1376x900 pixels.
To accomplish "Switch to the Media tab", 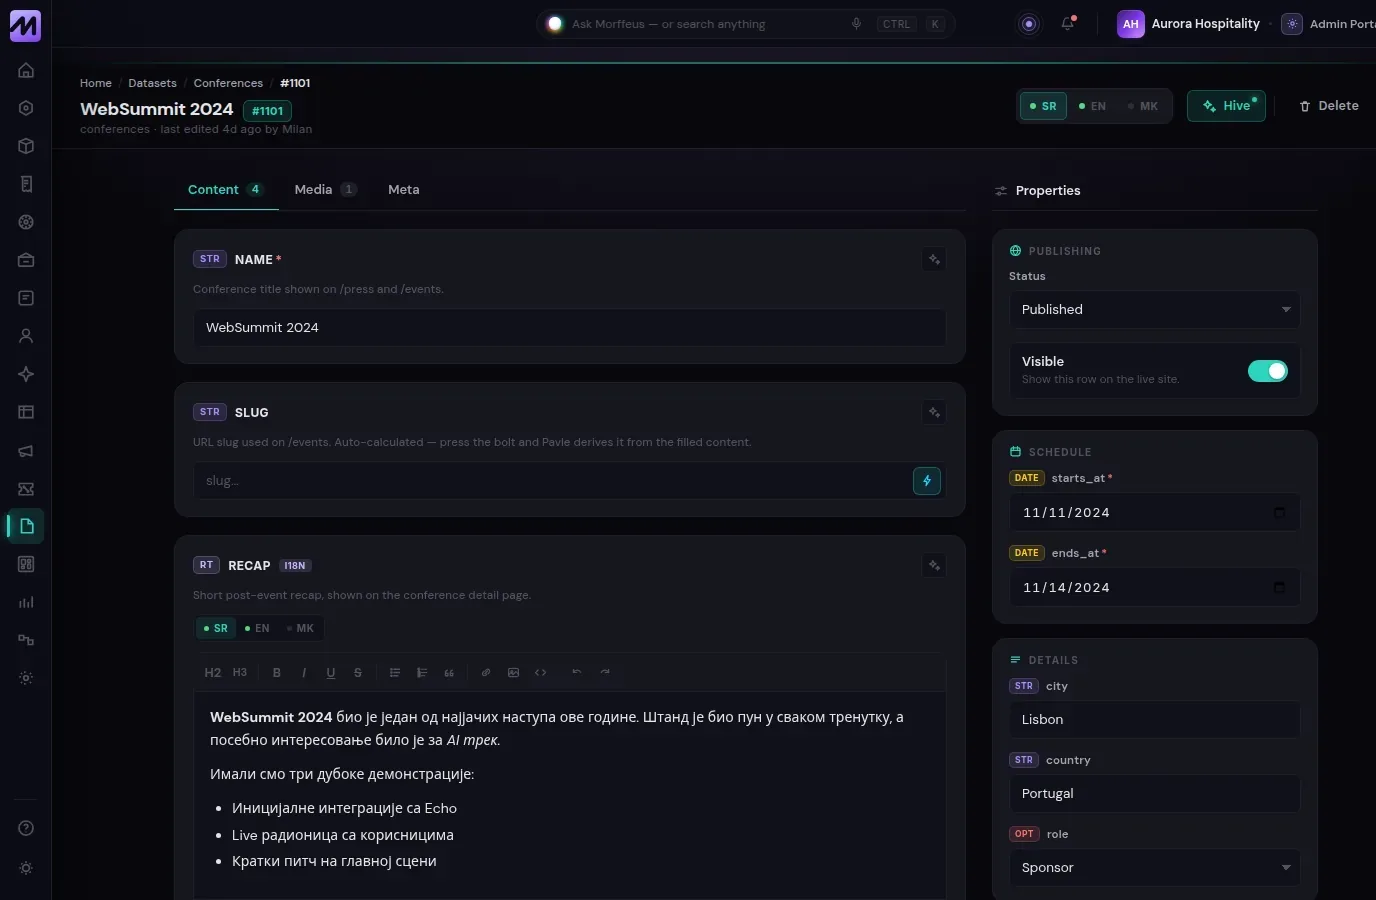I will 325,190.
